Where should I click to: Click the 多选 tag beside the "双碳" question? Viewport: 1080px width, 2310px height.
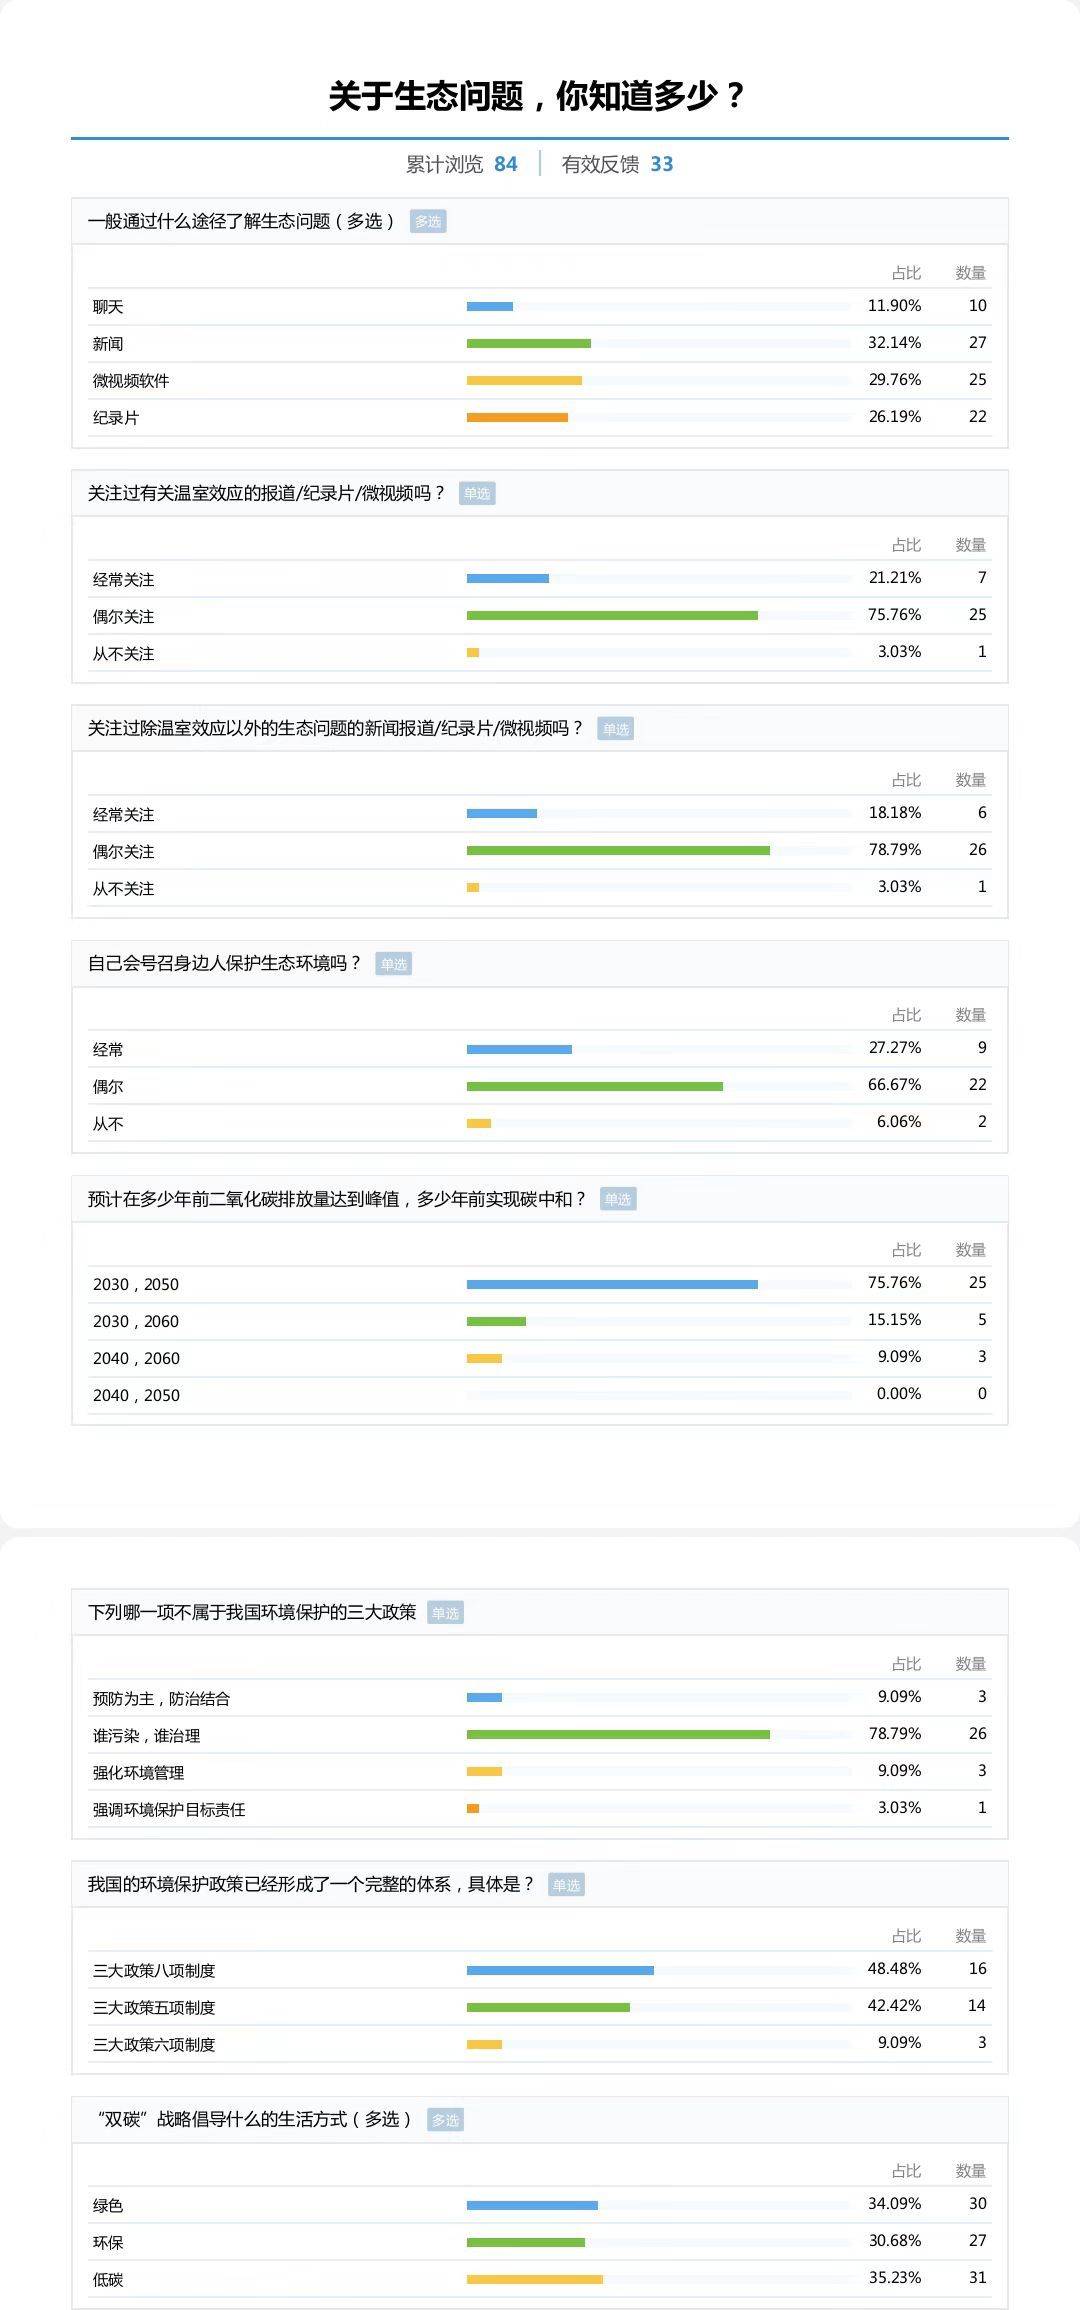pyautogui.click(x=445, y=2120)
